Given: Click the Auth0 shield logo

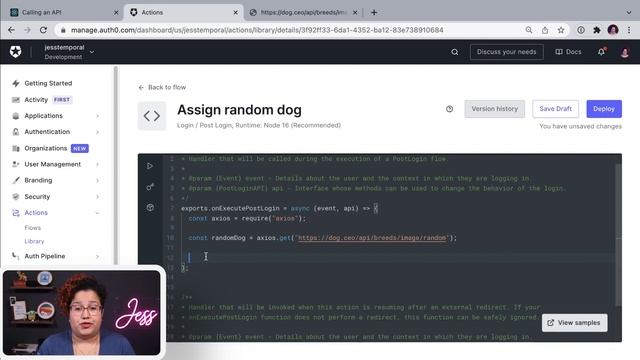Looking at the screenshot, I should pyautogui.click(x=16, y=52).
